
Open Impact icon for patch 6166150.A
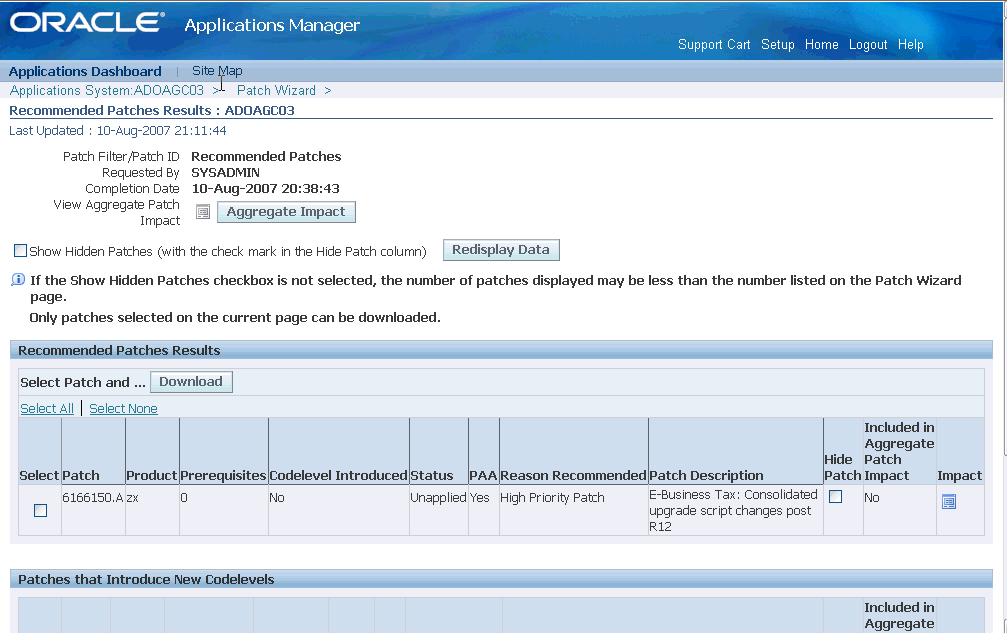949,502
